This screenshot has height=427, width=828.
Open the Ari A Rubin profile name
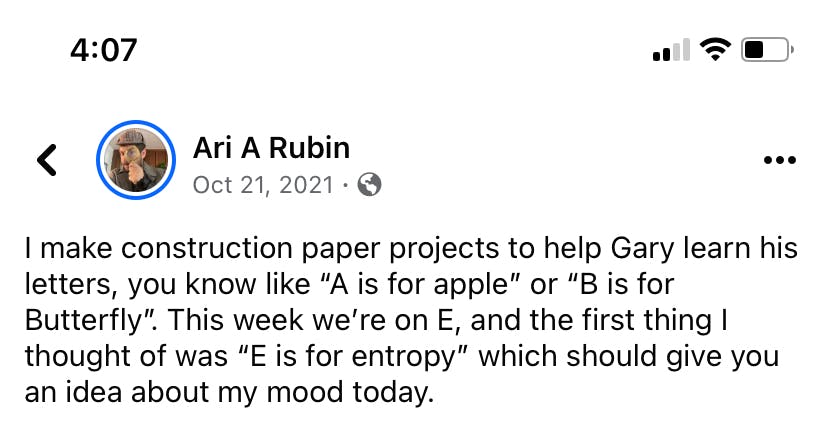(x=271, y=148)
